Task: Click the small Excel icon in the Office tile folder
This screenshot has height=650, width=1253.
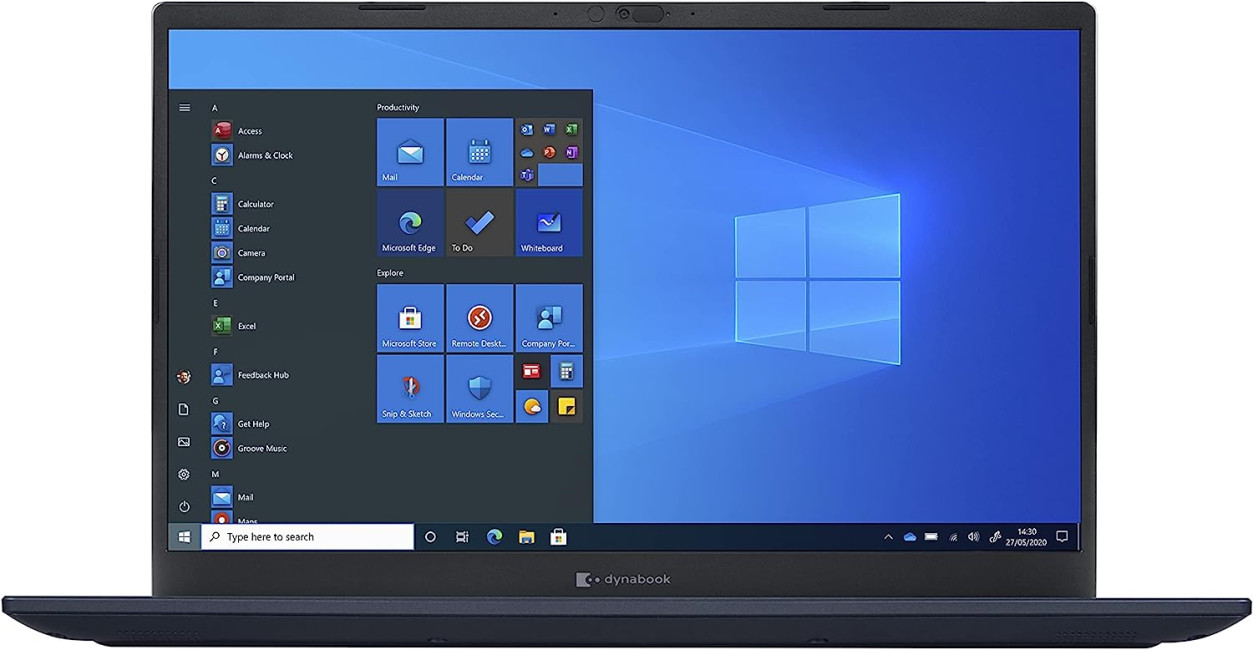Action: pyautogui.click(x=571, y=129)
